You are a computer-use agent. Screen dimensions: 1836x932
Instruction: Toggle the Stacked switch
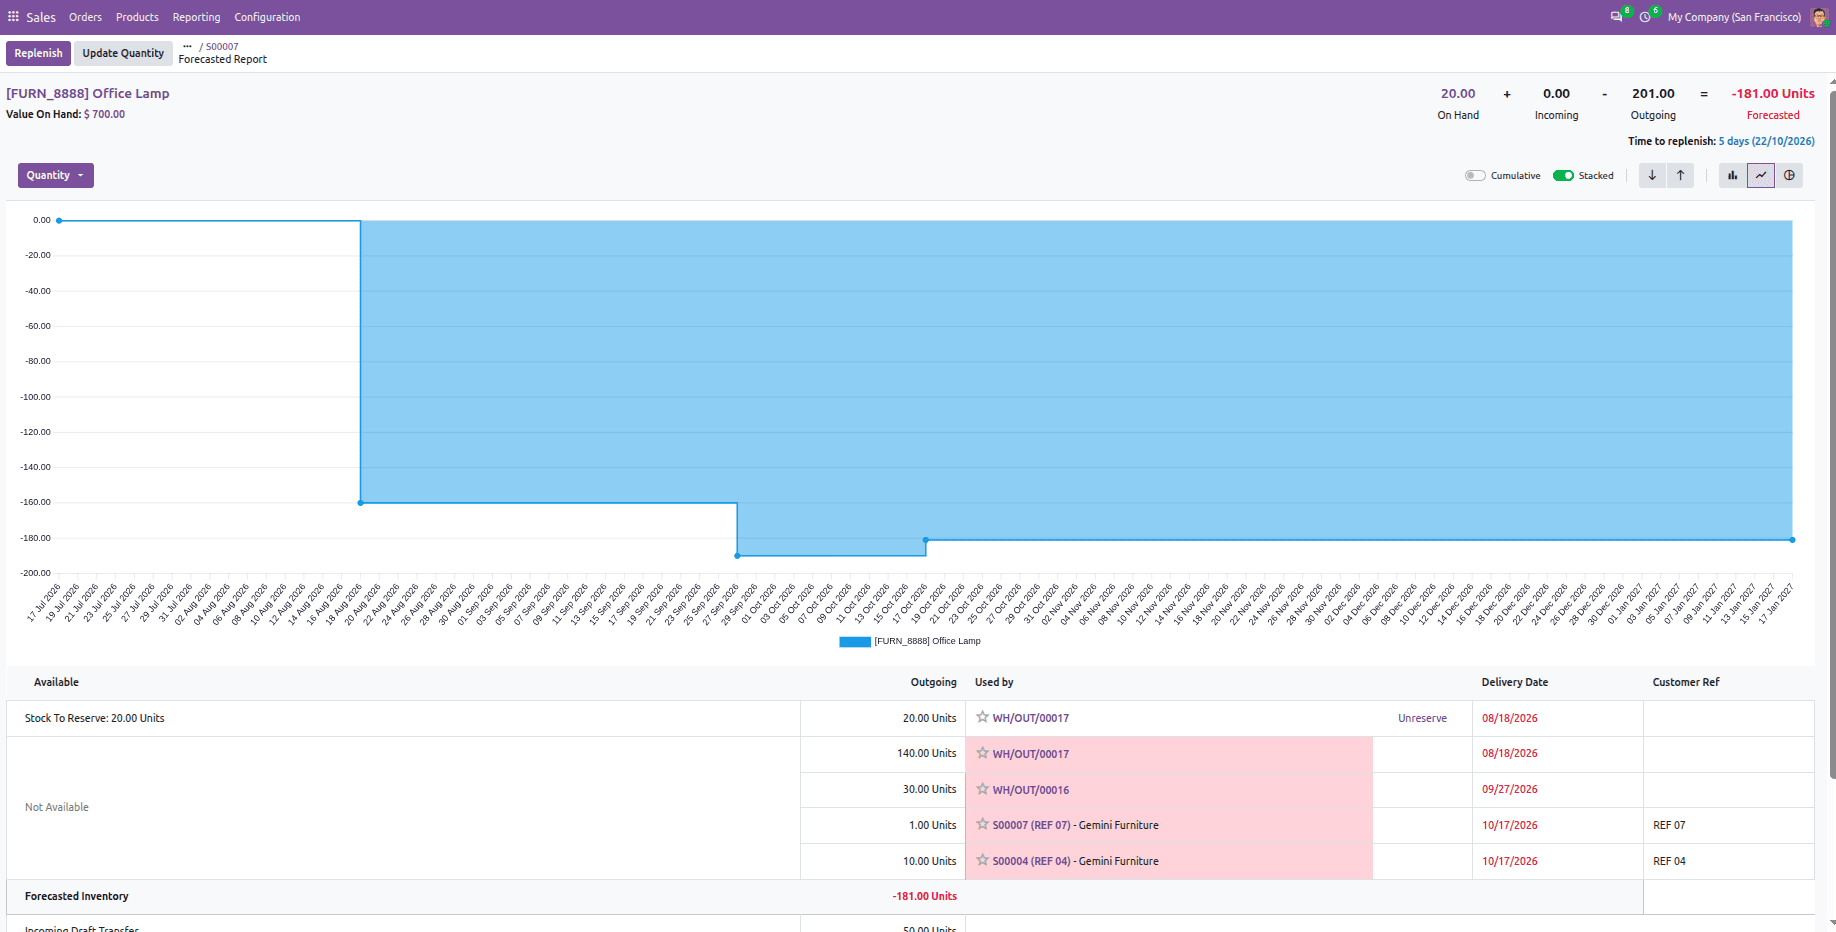[x=1563, y=175]
